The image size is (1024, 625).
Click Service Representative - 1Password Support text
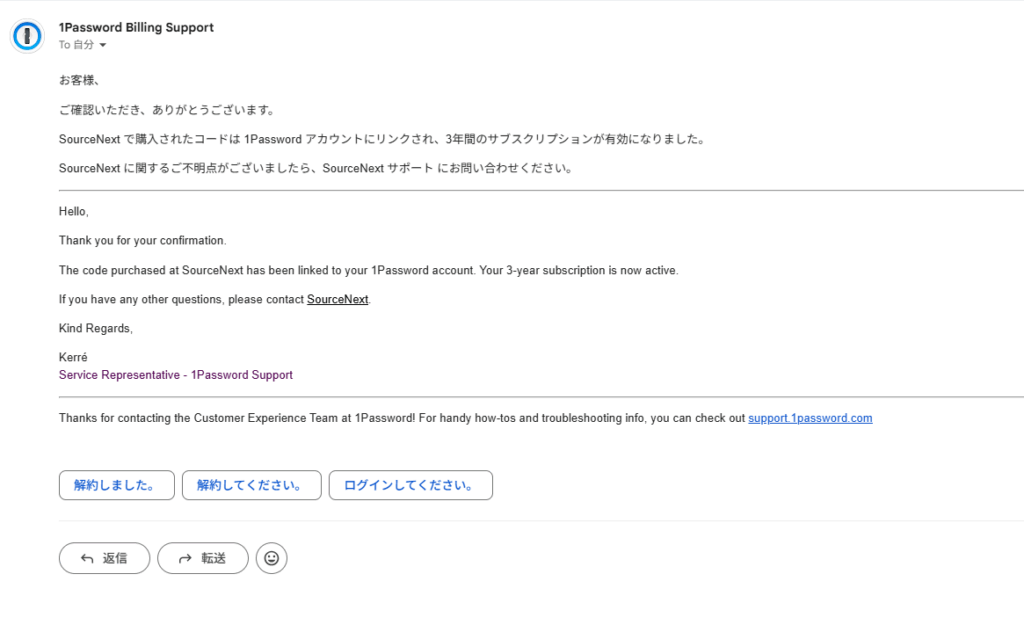[x=176, y=375]
